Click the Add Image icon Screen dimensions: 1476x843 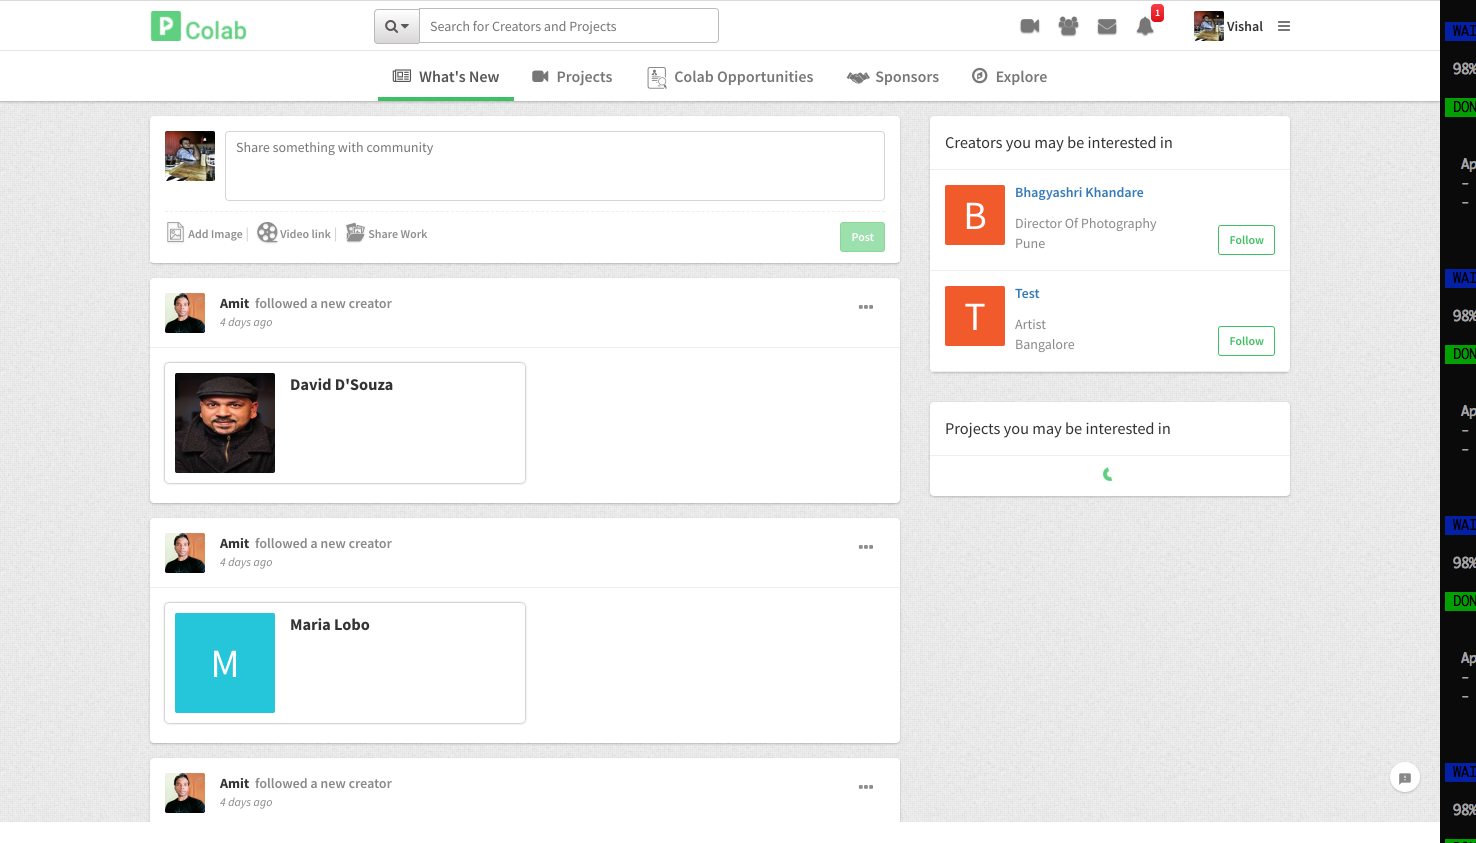(x=175, y=232)
